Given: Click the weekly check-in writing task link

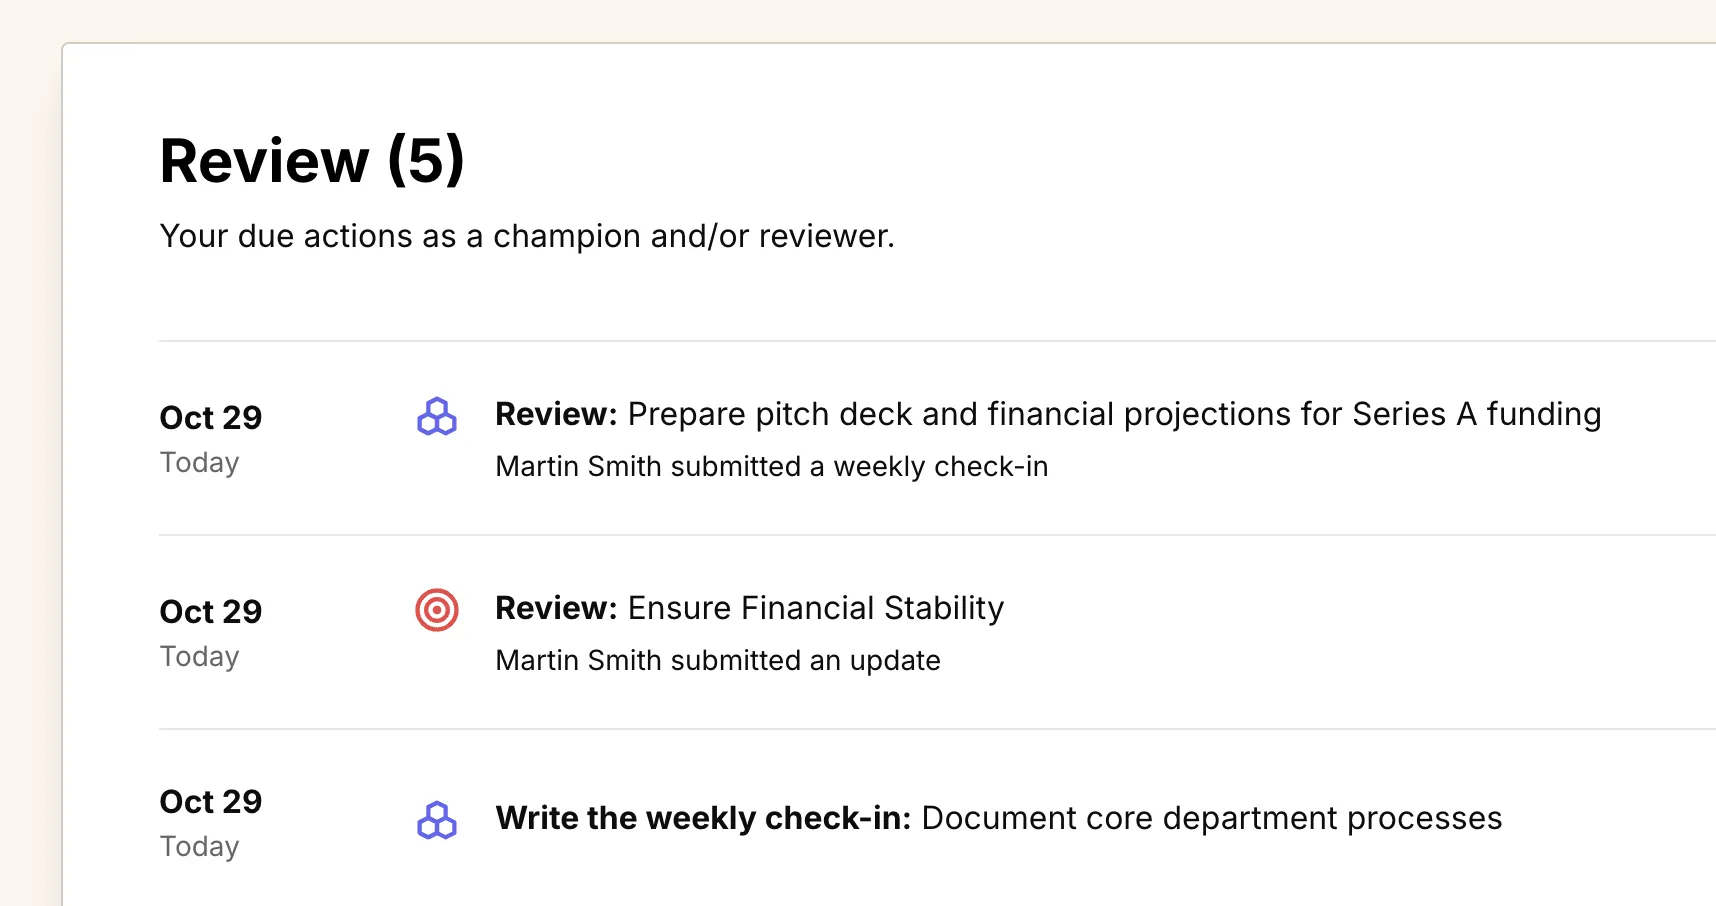Looking at the screenshot, I should tap(1000, 818).
